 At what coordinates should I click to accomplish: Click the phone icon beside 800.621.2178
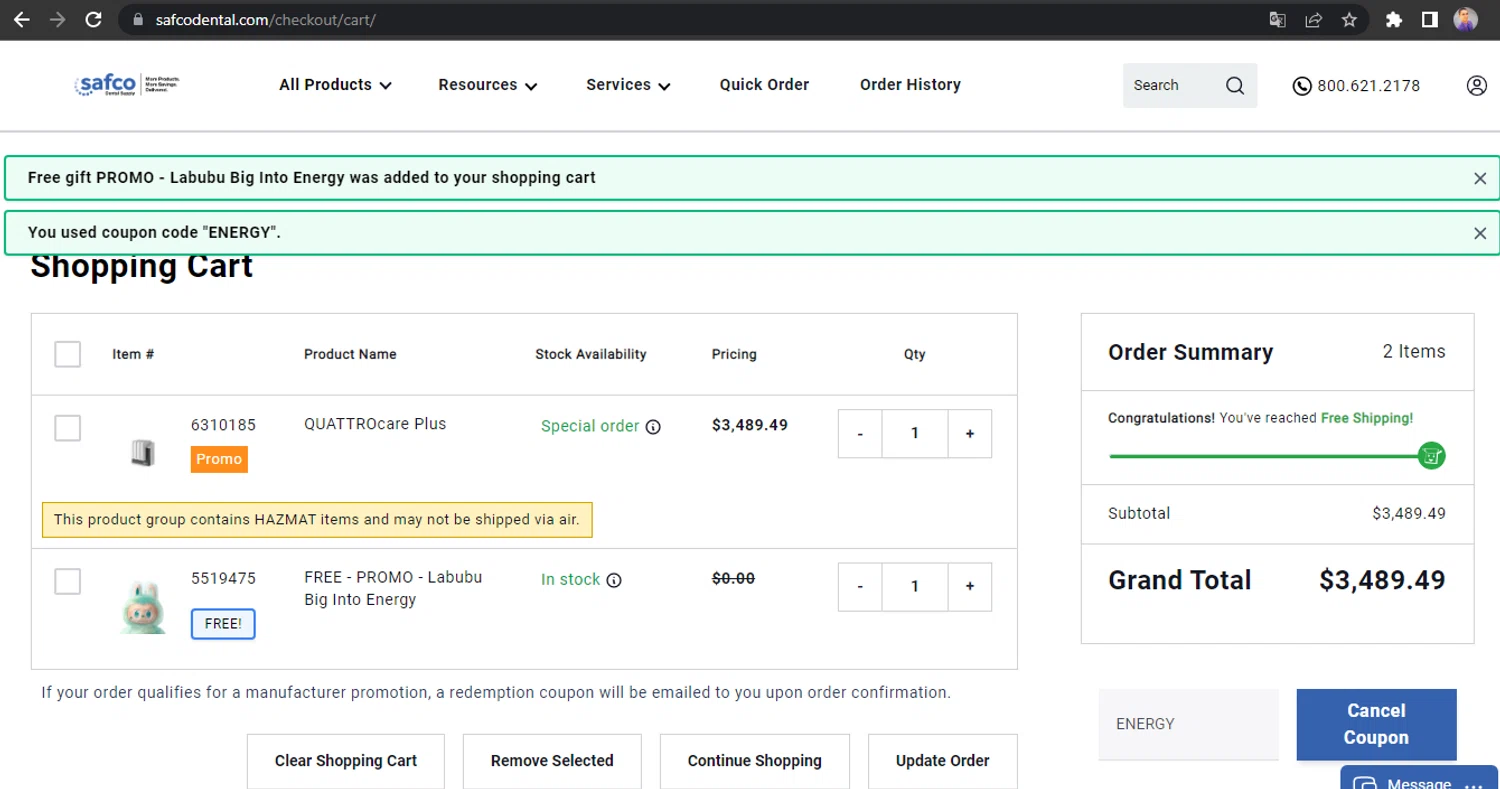[x=1302, y=86]
